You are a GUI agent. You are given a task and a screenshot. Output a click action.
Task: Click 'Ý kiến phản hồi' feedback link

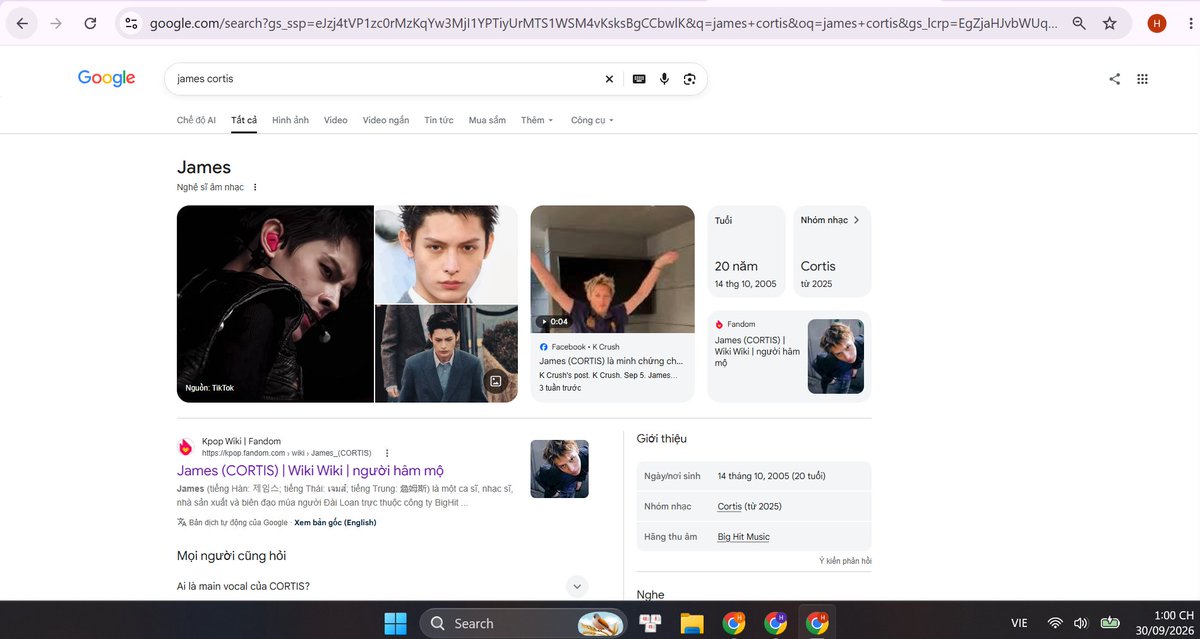(845, 561)
